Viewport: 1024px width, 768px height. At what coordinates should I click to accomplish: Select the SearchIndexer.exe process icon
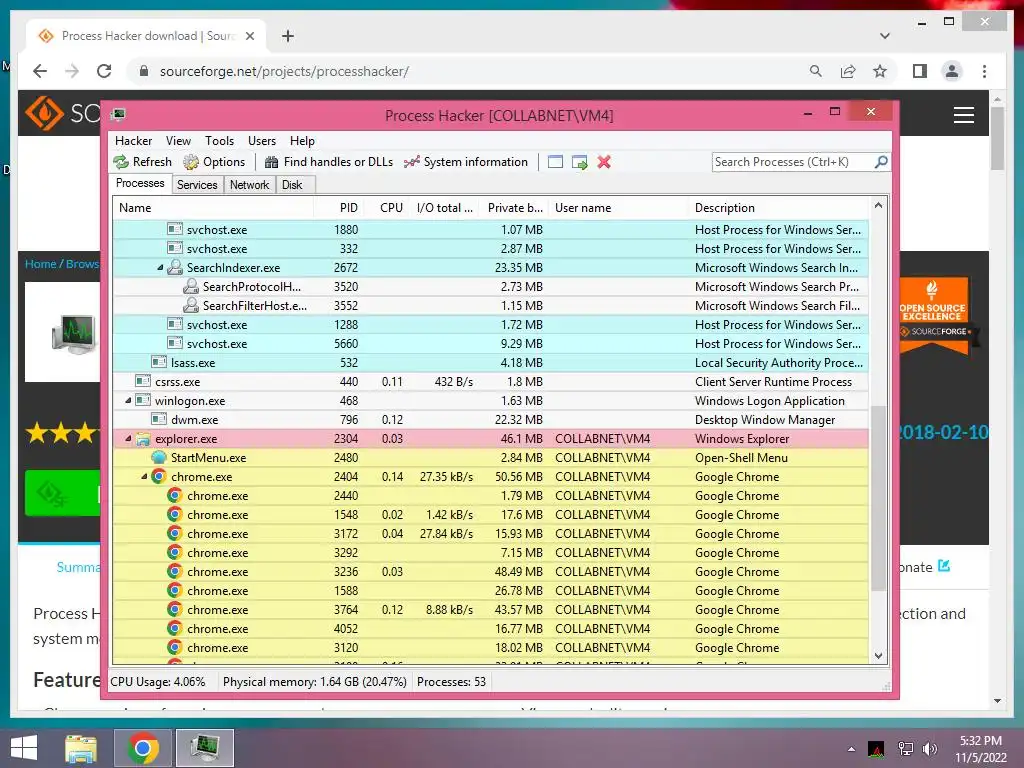[174, 267]
